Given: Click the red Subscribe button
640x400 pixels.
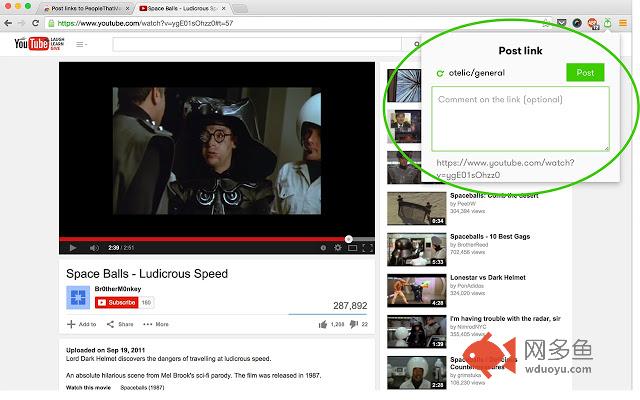Looking at the screenshot, I should point(117,302).
